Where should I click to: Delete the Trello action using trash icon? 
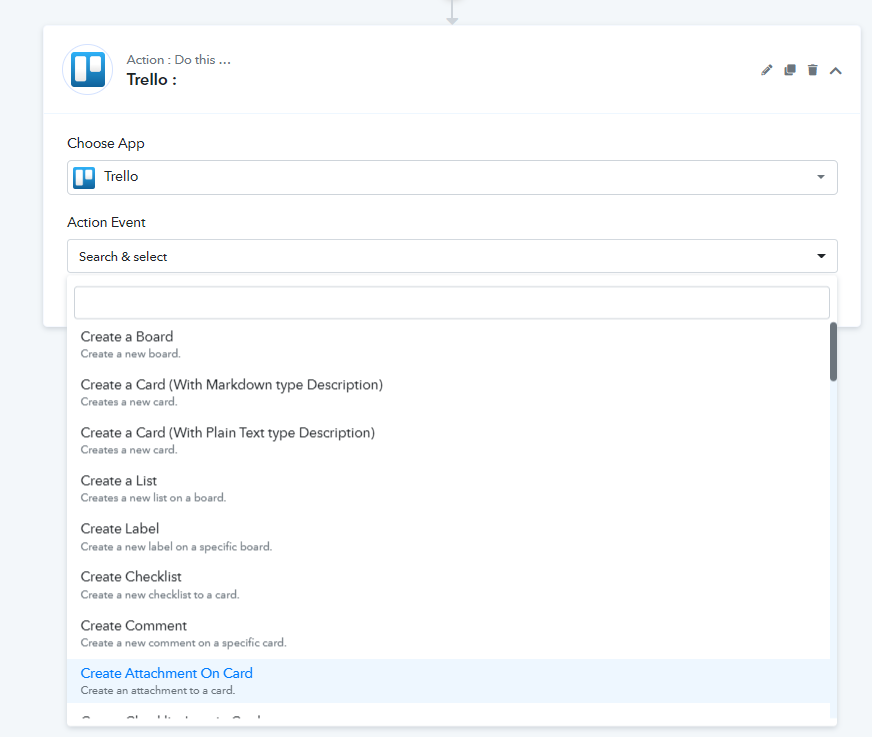[813, 70]
